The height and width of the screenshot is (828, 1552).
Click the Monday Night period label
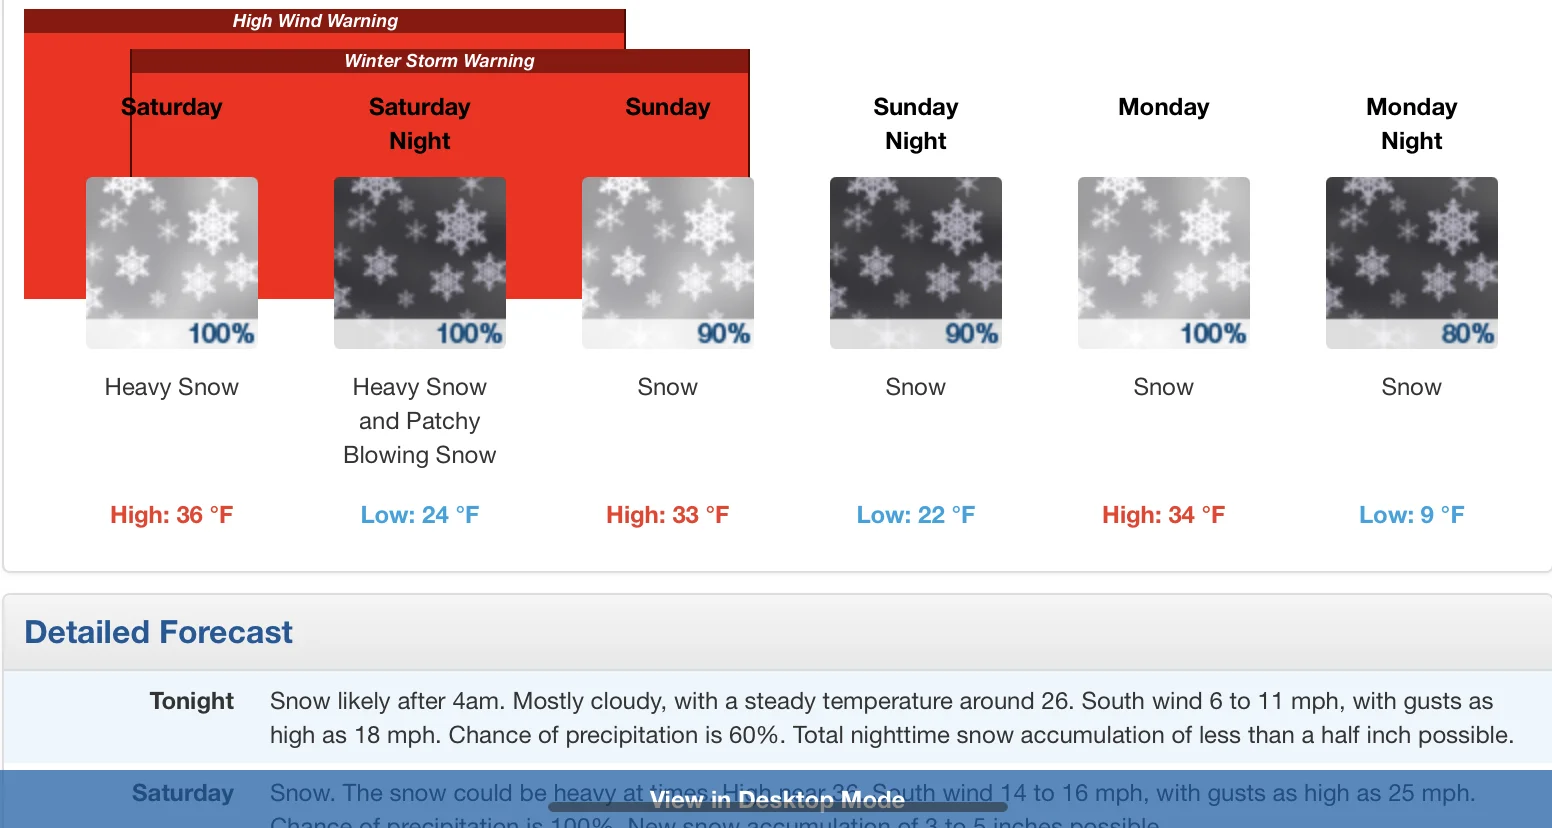pyautogui.click(x=1412, y=124)
